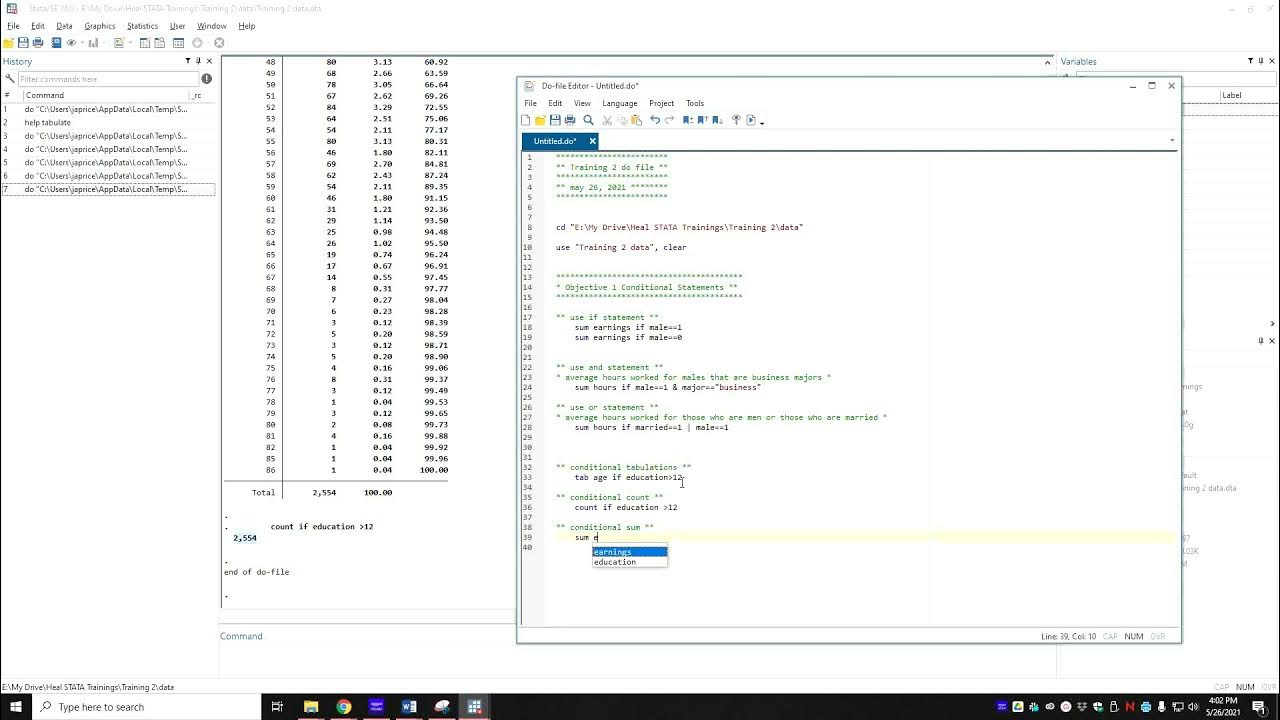Screen dimensions: 1280x720
Task: Select 'help tabulate' in History list
Action: point(48,122)
